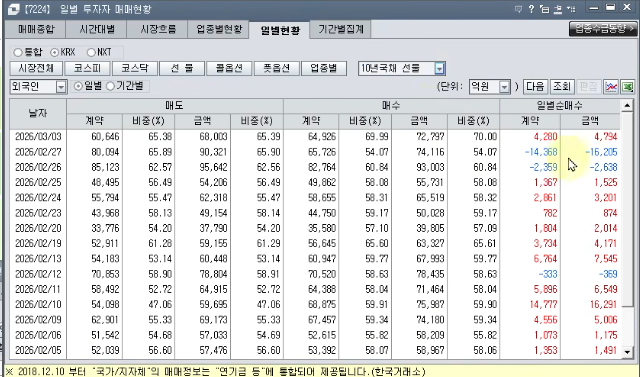Click the 2026/02/12 date cell
Viewport: 640px width, 377px height.
(x=38, y=274)
